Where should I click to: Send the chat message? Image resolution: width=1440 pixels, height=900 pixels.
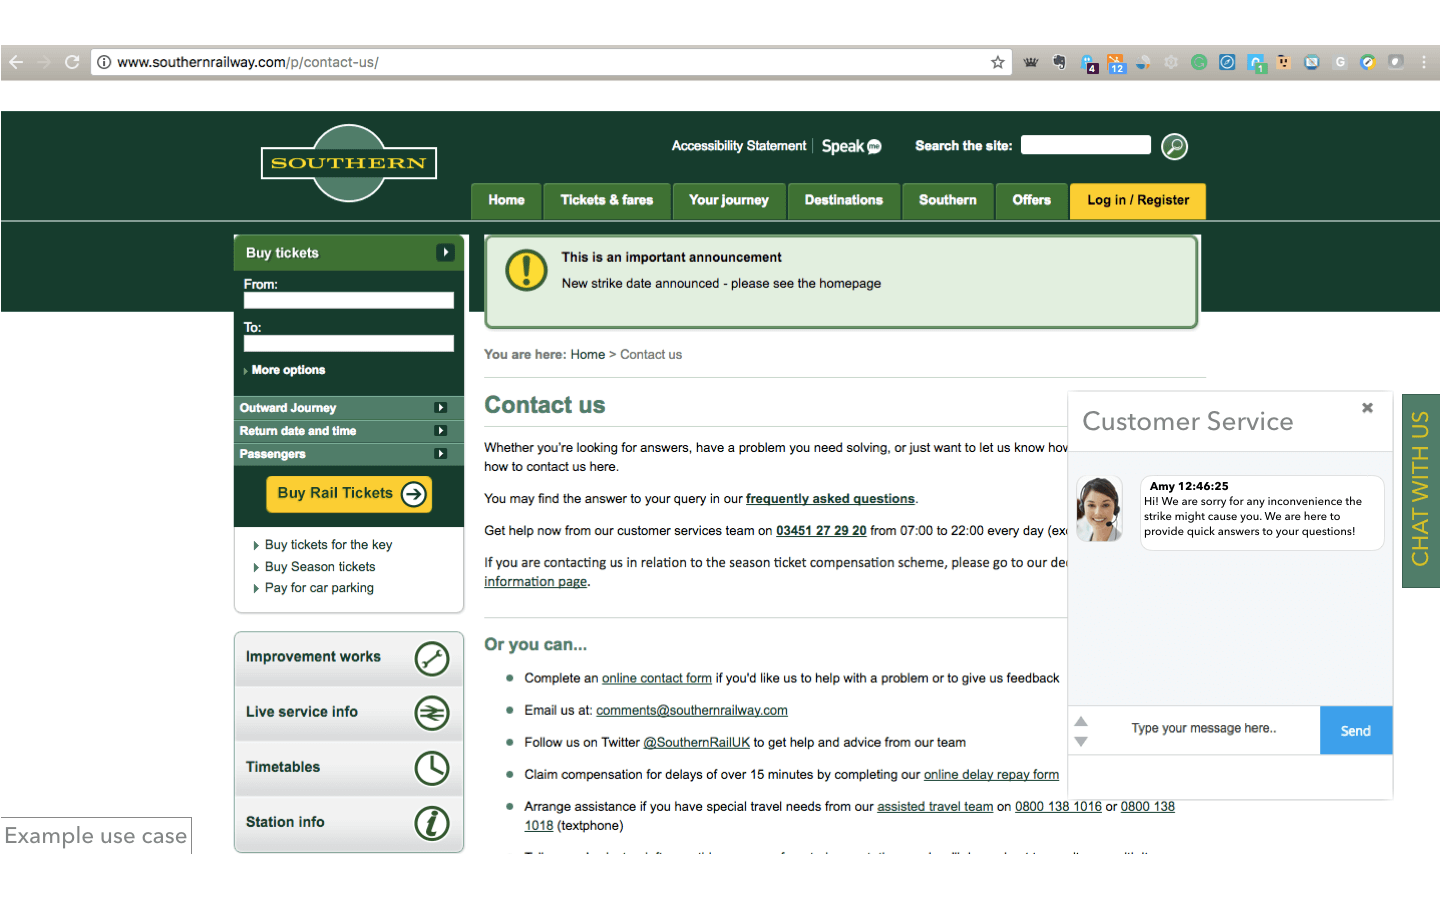pyautogui.click(x=1356, y=731)
